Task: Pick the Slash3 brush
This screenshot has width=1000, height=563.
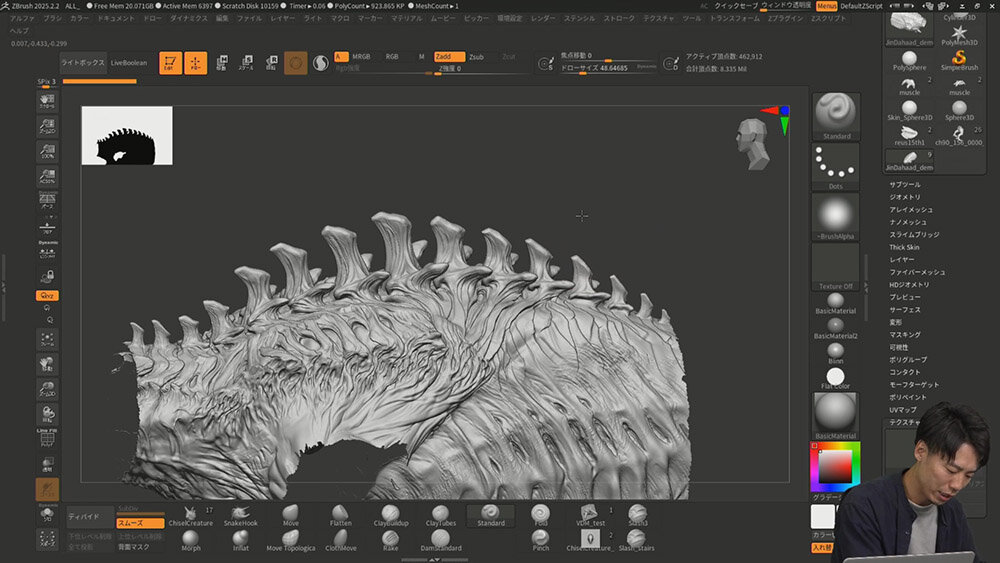Action: (637, 516)
